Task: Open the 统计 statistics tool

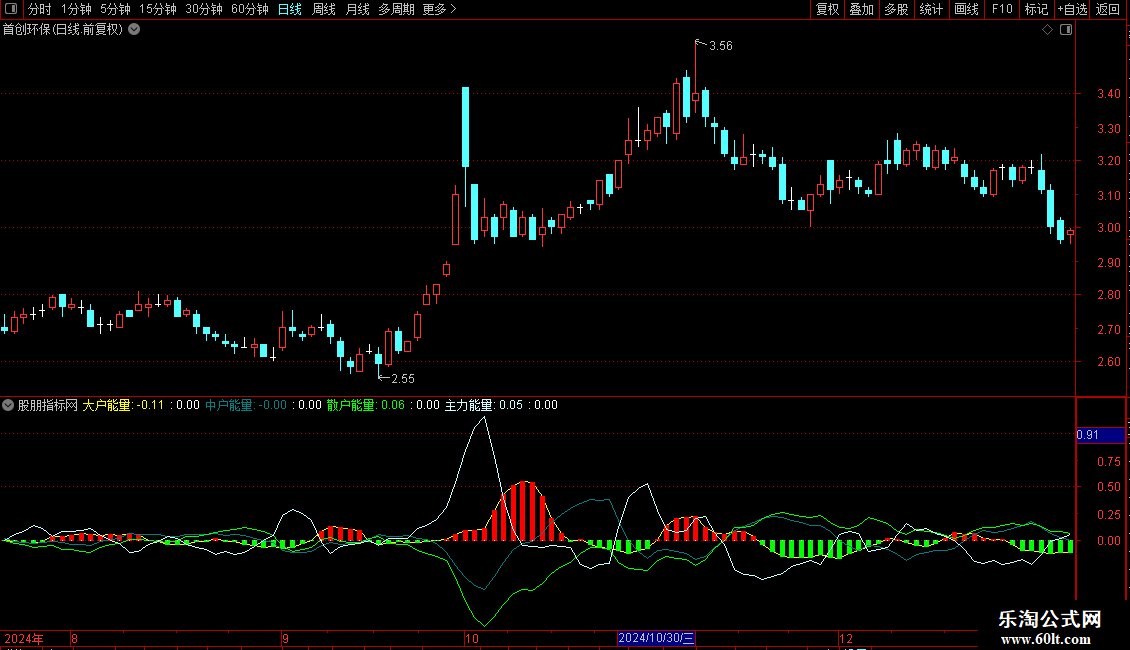Action: click(x=931, y=9)
